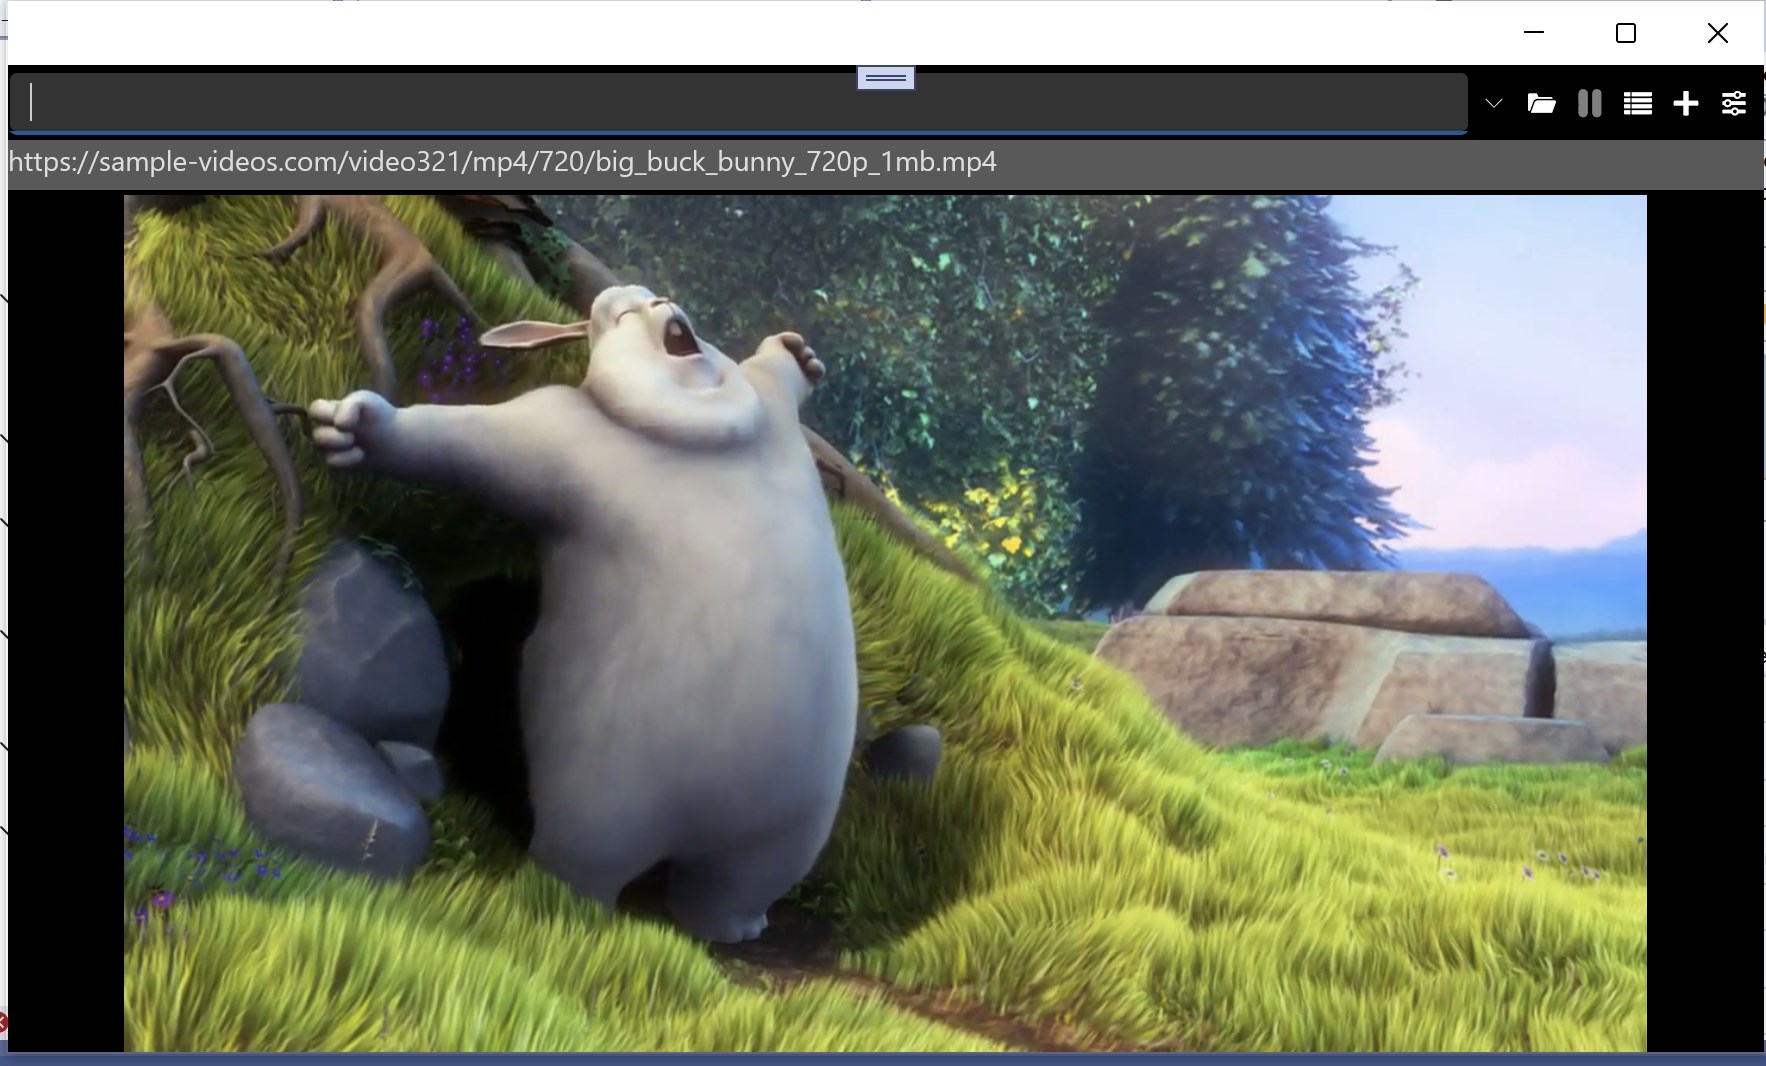Focus the empty URL input field
This screenshot has height=1066, width=1766.
click(738, 102)
